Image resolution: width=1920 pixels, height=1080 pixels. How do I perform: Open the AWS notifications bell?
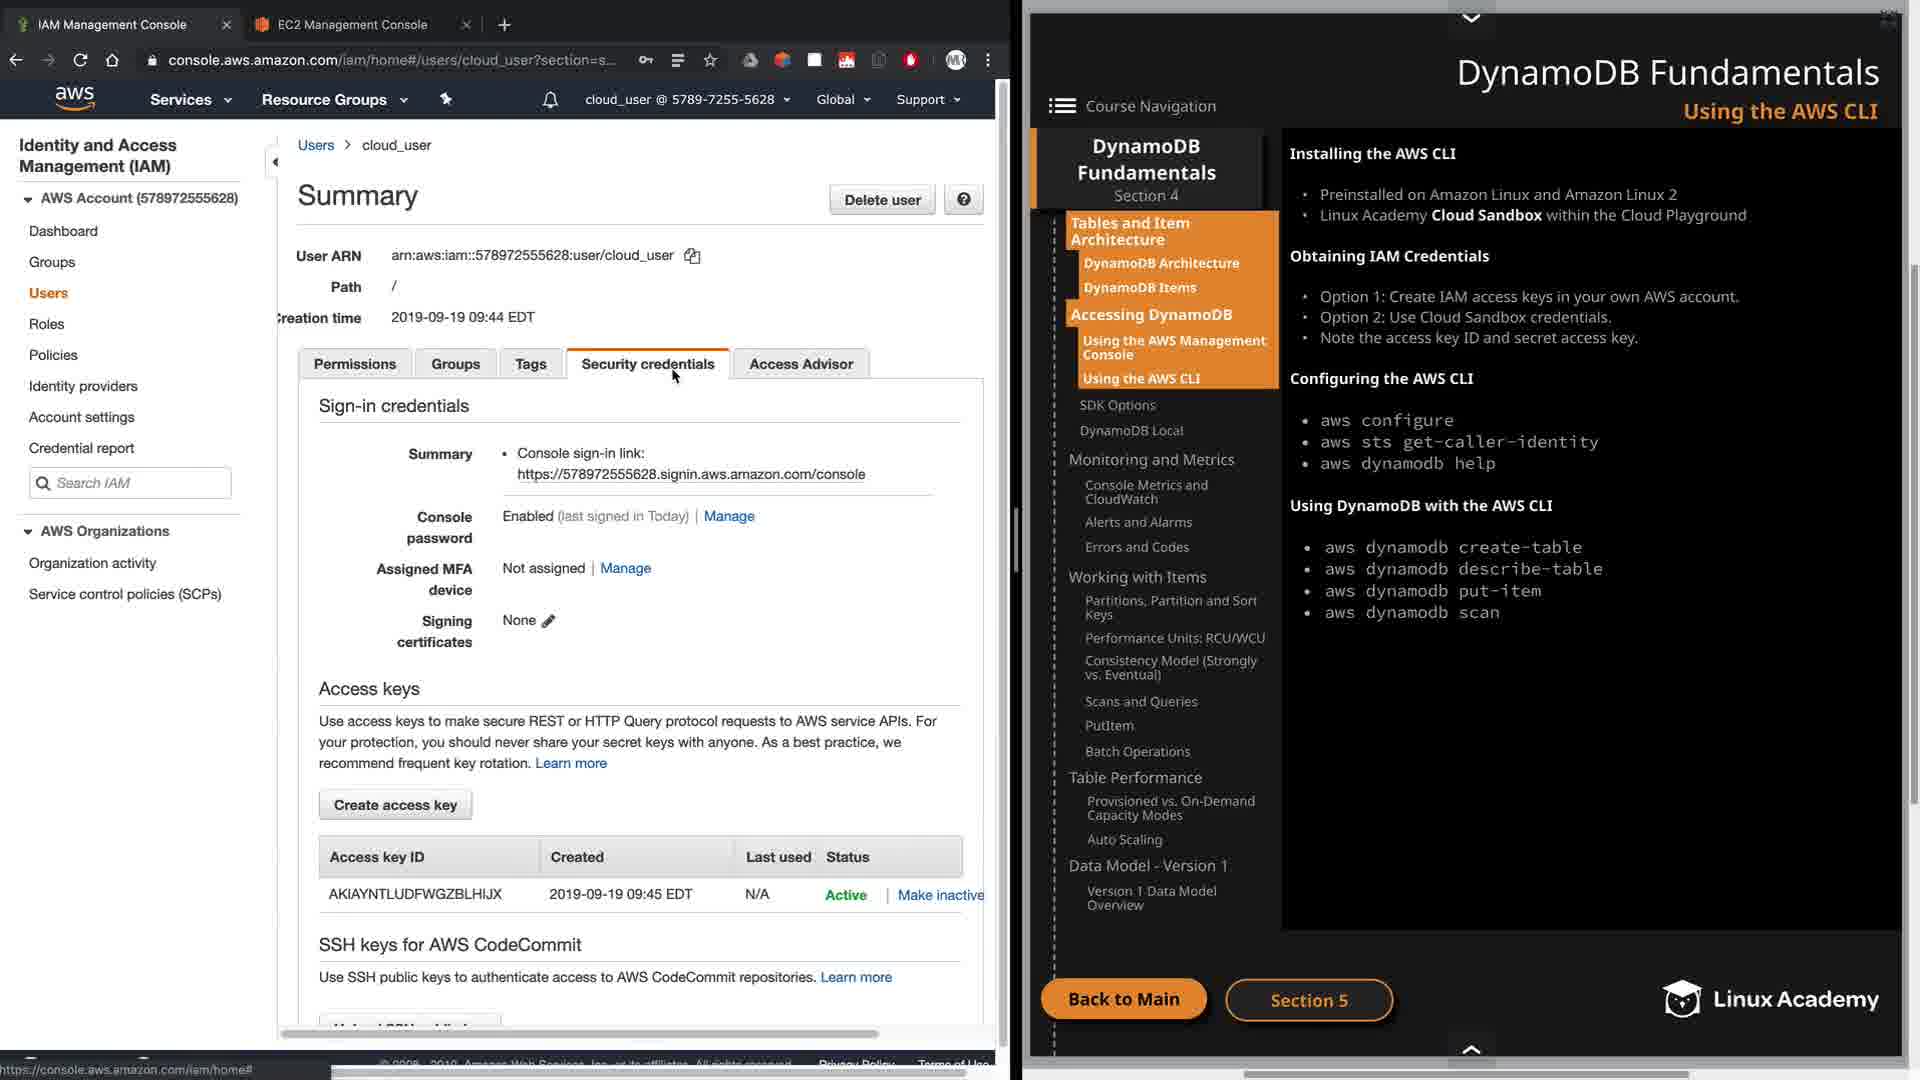click(x=550, y=100)
